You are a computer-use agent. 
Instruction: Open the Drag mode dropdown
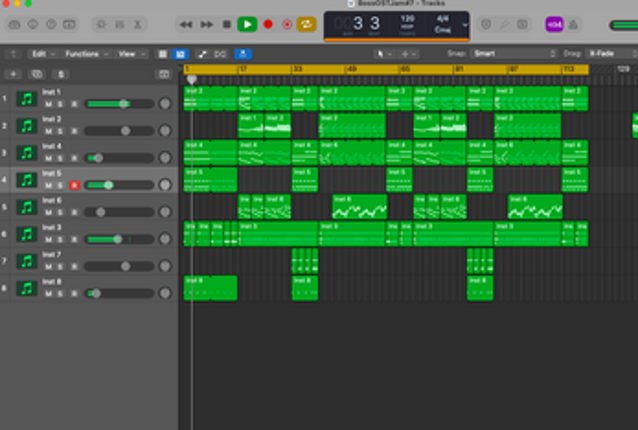(607, 53)
